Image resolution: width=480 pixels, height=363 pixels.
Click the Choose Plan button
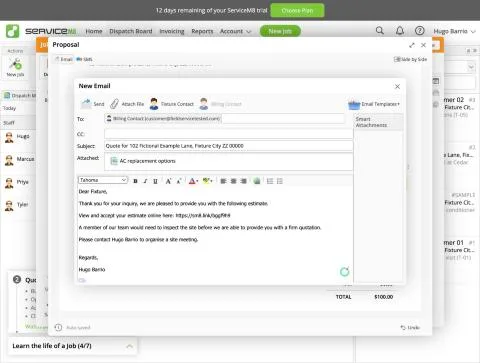297,10
